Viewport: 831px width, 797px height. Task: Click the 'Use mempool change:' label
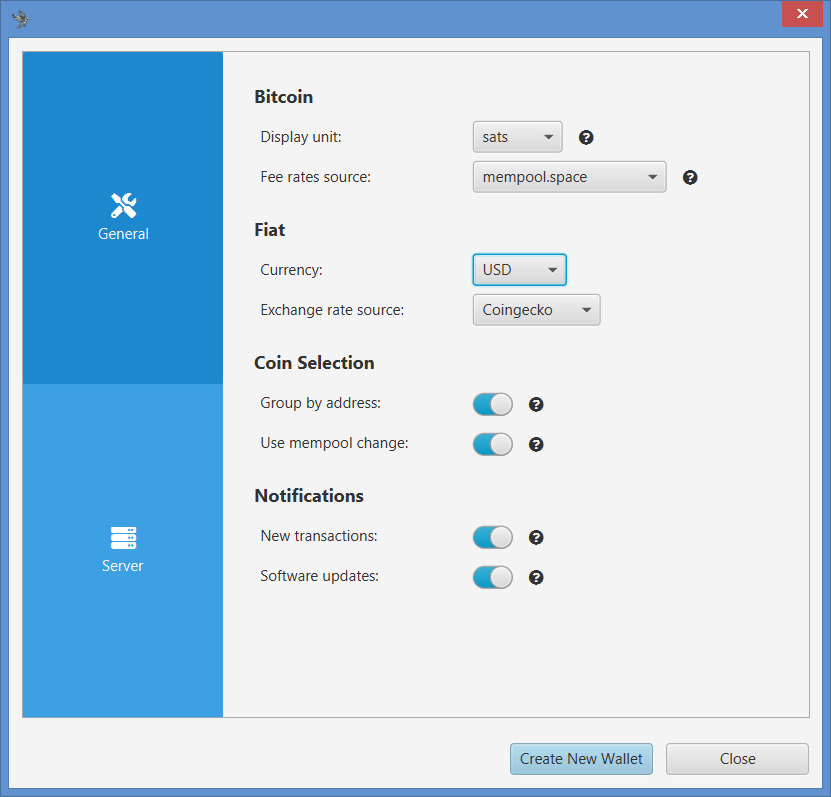pyautogui.click(x=334, y=443)
